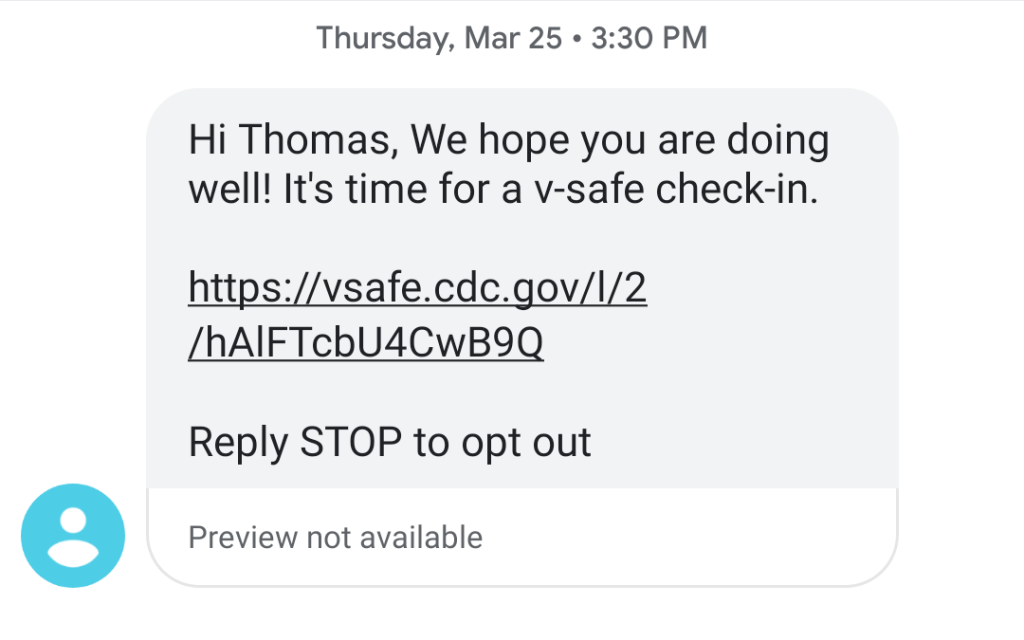The height and width of the screenshot is (640, 1024).
Task: Tap the sender's contact avatar icon
Action: point(73,535)
